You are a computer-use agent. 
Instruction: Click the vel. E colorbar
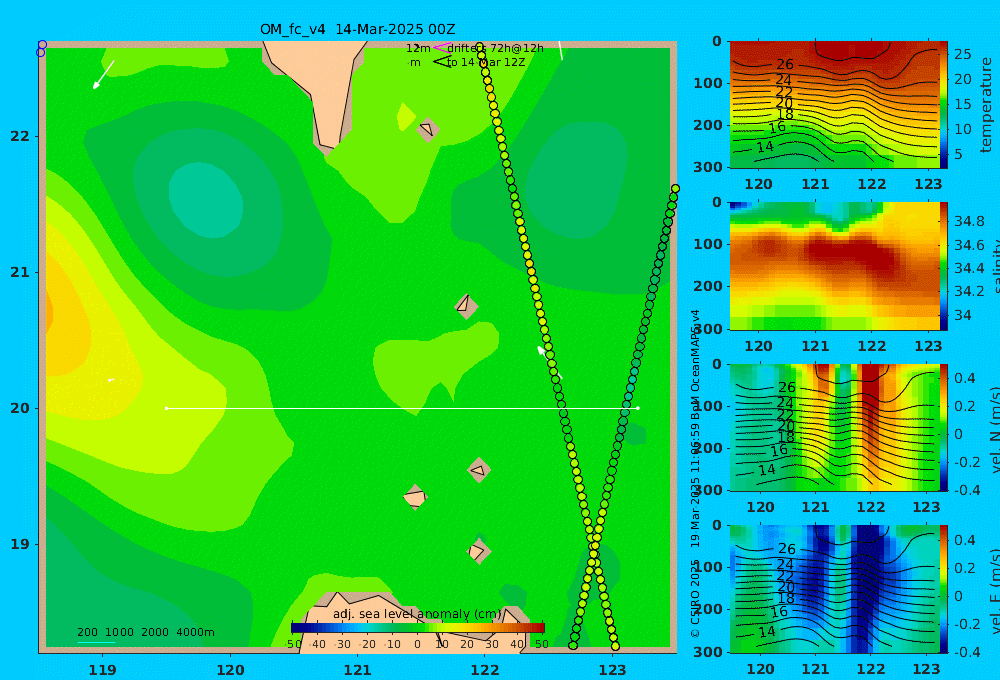coord(944,589)
